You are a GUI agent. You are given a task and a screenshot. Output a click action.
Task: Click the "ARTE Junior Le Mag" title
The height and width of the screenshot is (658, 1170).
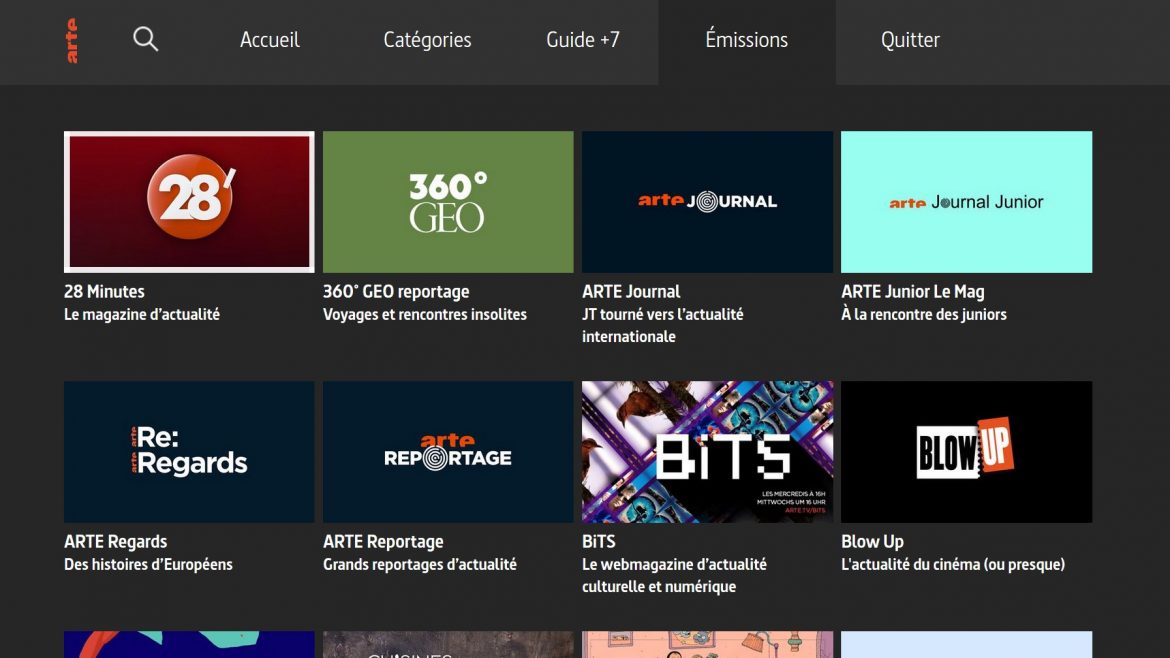913,292
